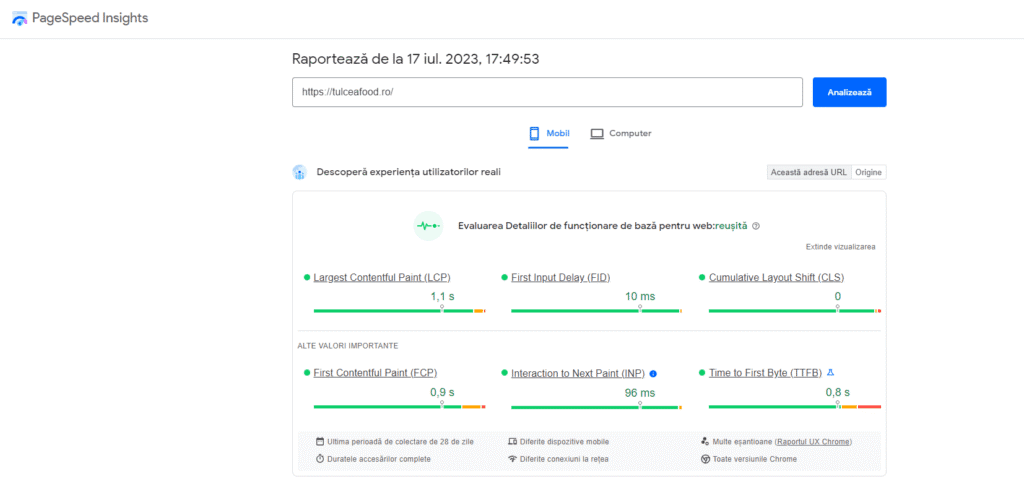Image resolution: width=1024 pixels, height=479 pixels.
Task: Select the Origine toggle
Action: pyautogui.click(x=869, y=173)
